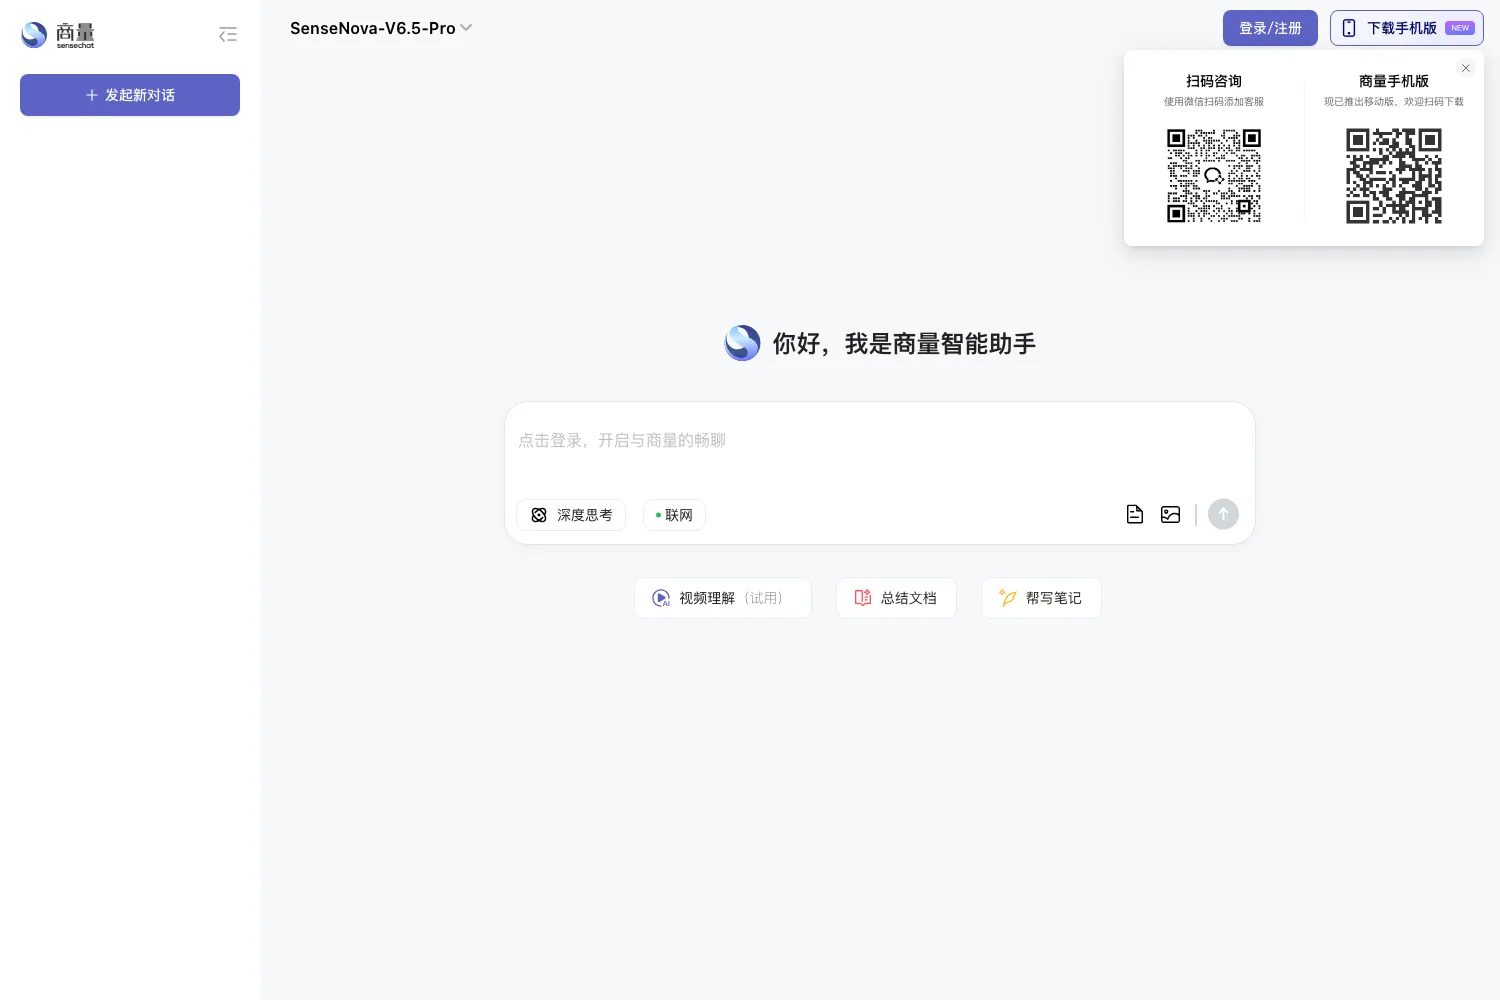Click the 扫码咨询 WeChat QR code
Viewport: 1500px width, 1000px height.
tap(1214, 175)
